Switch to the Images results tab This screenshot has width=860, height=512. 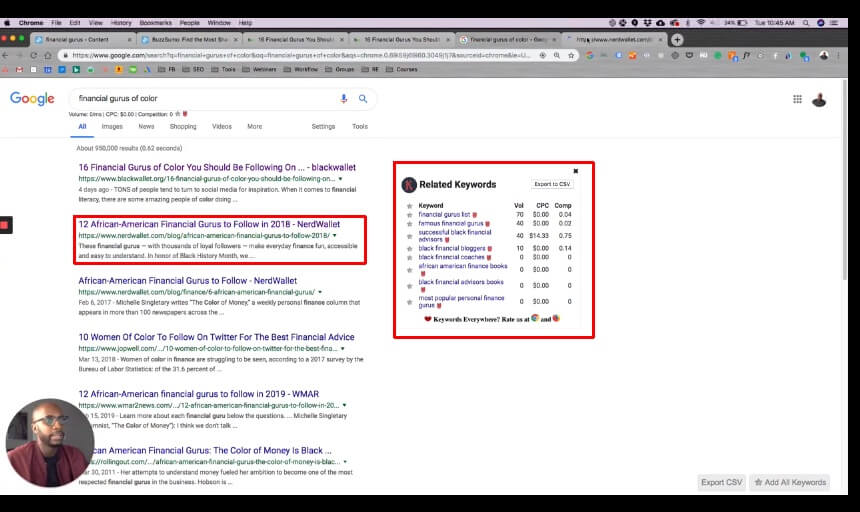(x=112, y=127)
